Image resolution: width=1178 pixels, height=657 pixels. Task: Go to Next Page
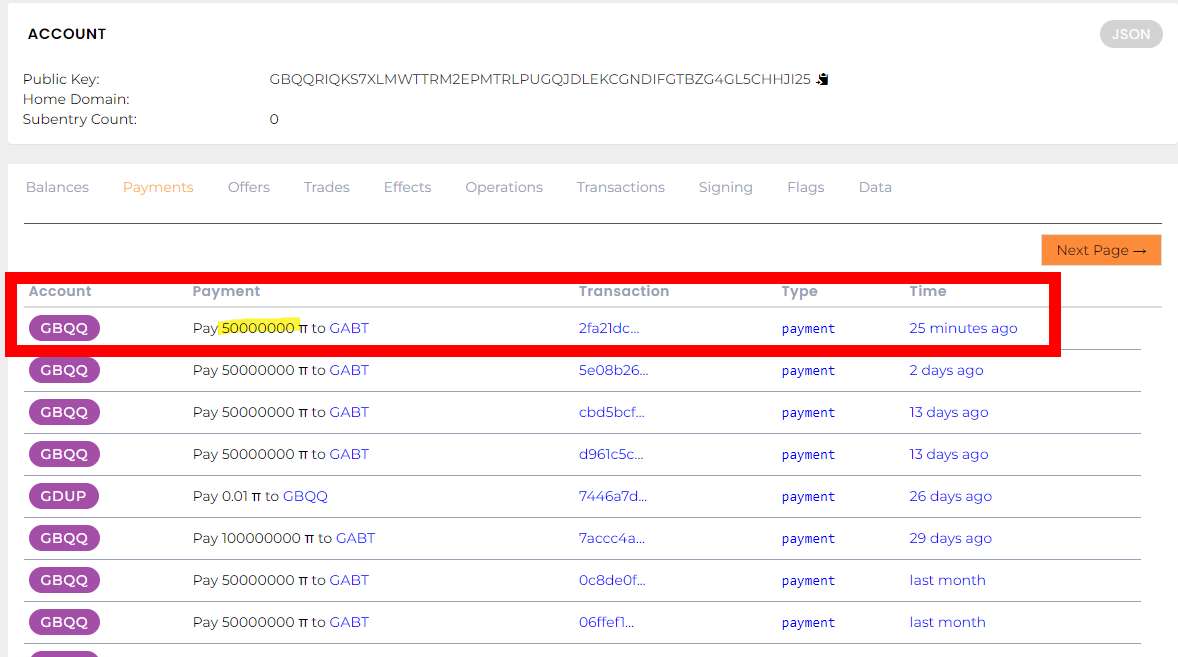point(1100,250)
